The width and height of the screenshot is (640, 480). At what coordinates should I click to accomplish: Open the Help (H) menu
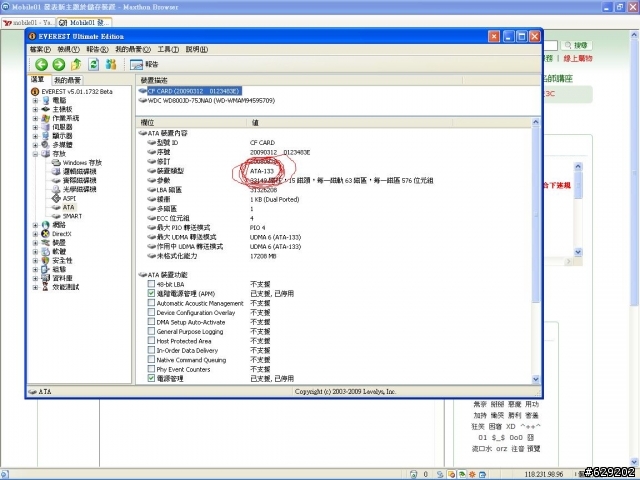(x=197, y=49)
